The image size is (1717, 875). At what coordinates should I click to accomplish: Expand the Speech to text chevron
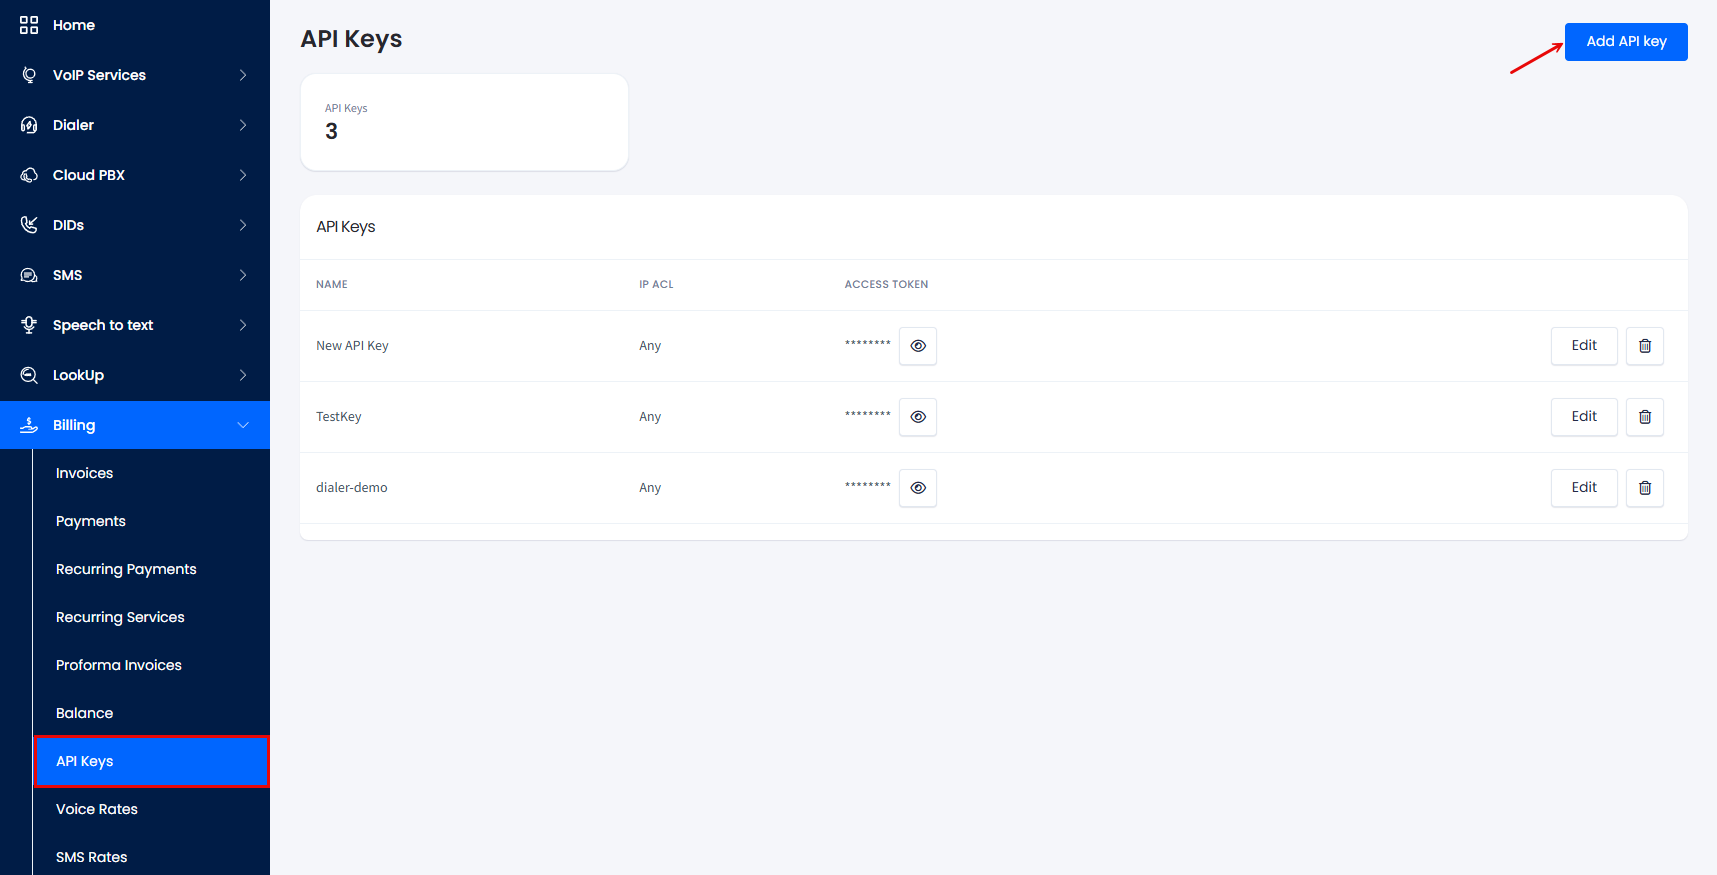pyautogui.click(x=243, y=325)
